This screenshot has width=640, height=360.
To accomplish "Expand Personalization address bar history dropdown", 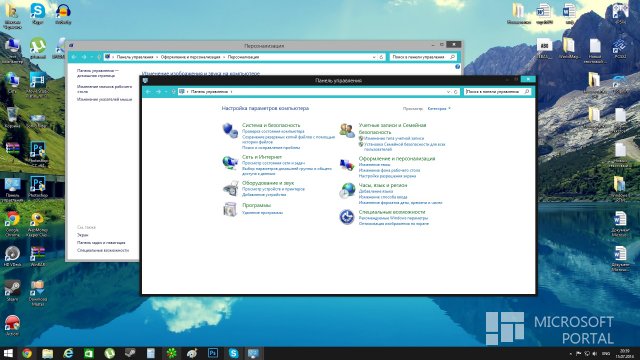I will pyautogui.click(x=374, y=57).
